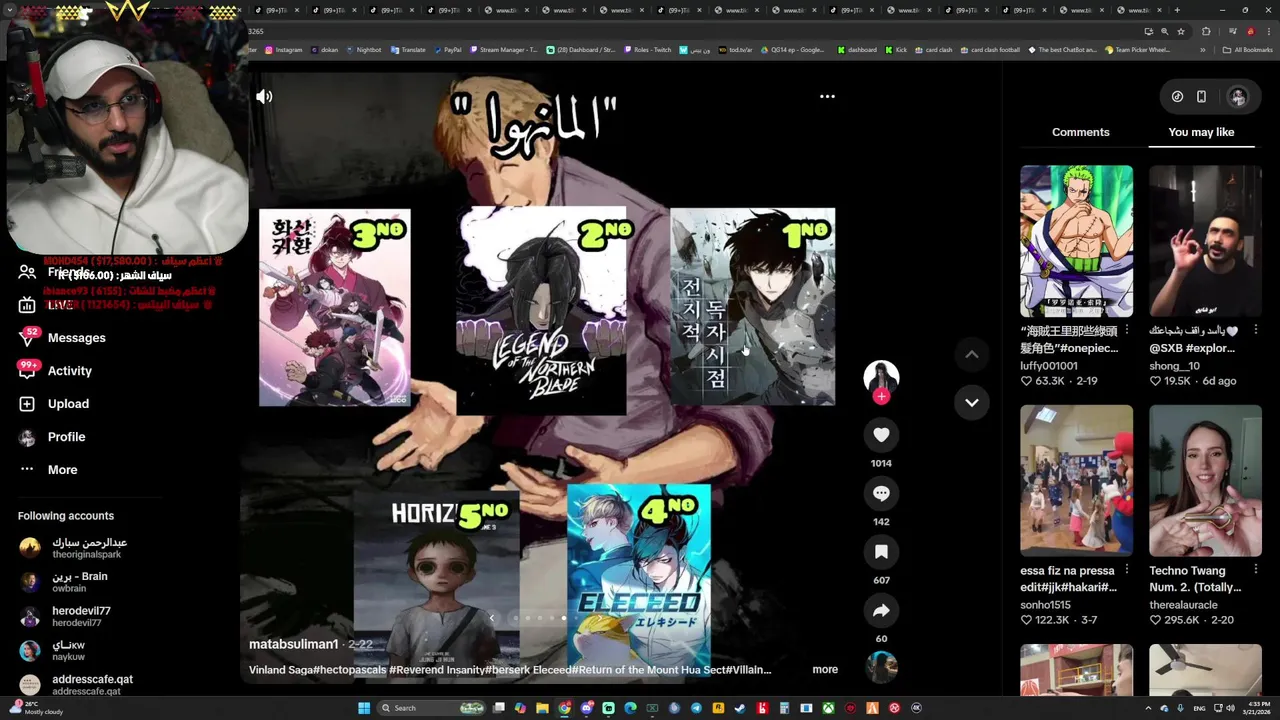This screenshot has width=1280, height=720.
Task: Open the addresscafe.qat following account
Action: [77, 684]
